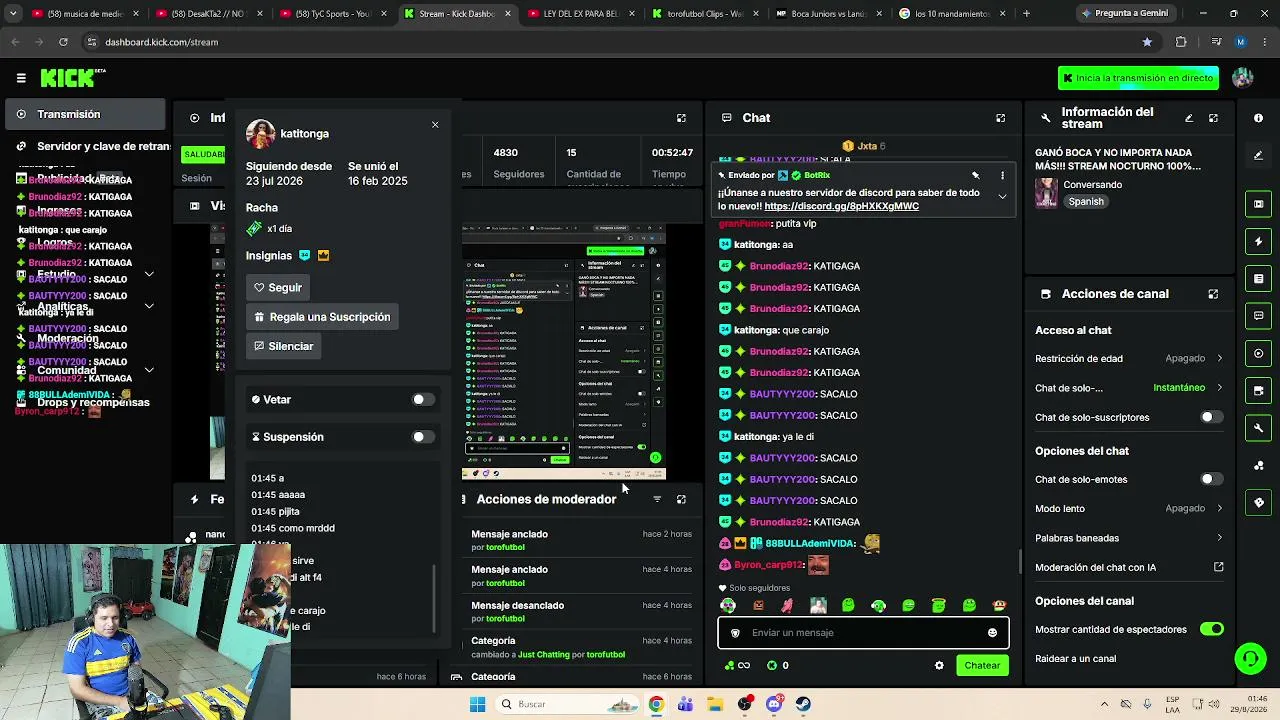Toggle the stream preview widget in the right rail
Viewport: 1280px width, 720px height.
click(x=1258, y=204)
